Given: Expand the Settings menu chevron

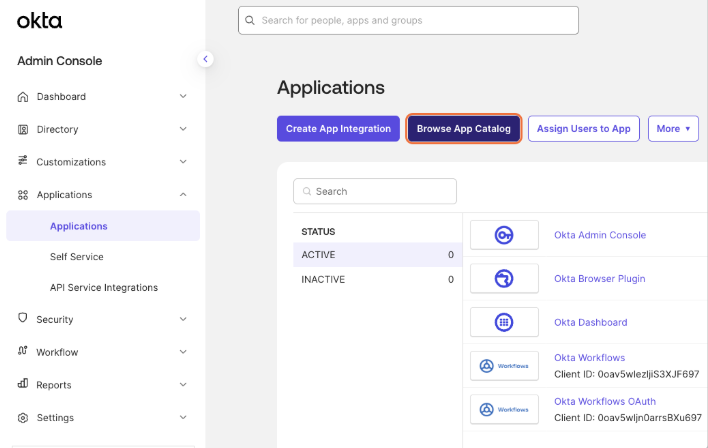Looking at the screenshot, I should tap(183, 417).
